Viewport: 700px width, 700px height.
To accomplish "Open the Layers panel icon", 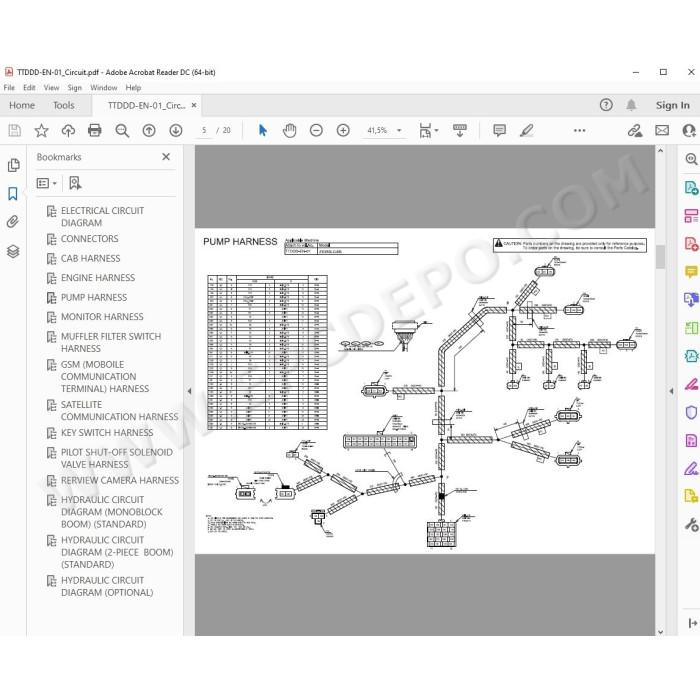I will (x=13, y=251).
